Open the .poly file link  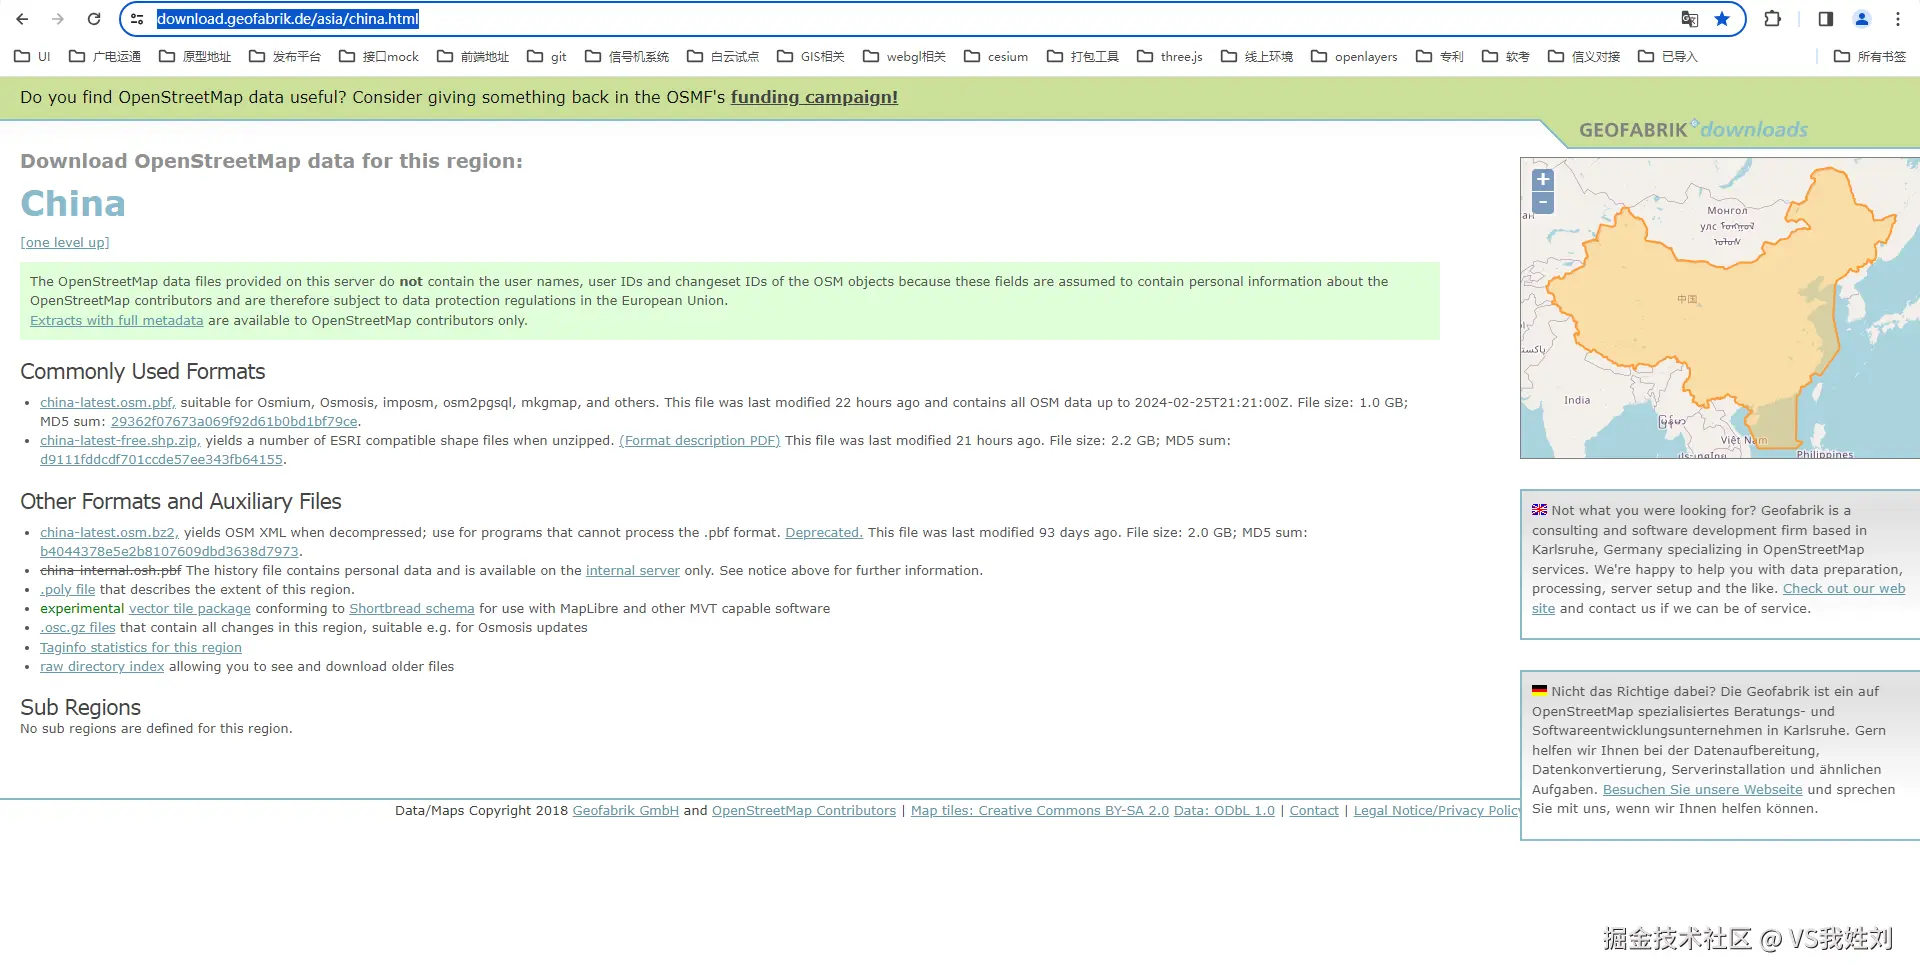(67, 590)
